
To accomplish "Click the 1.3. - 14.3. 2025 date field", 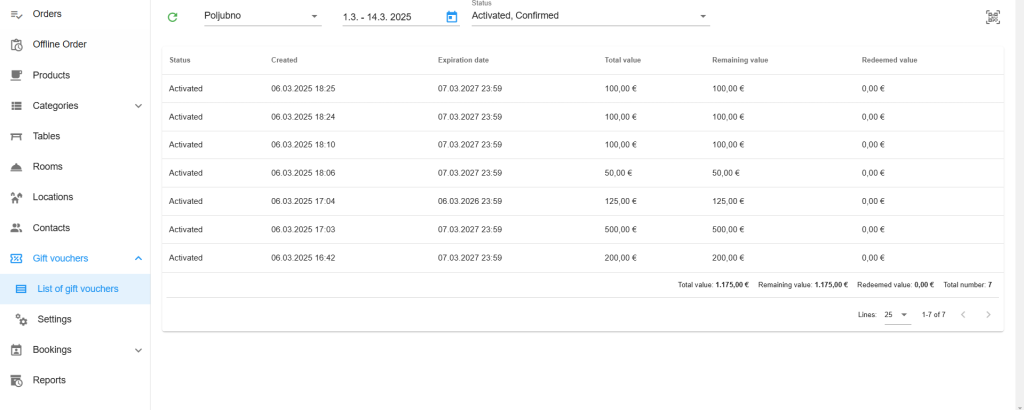I will click(392, 17).
